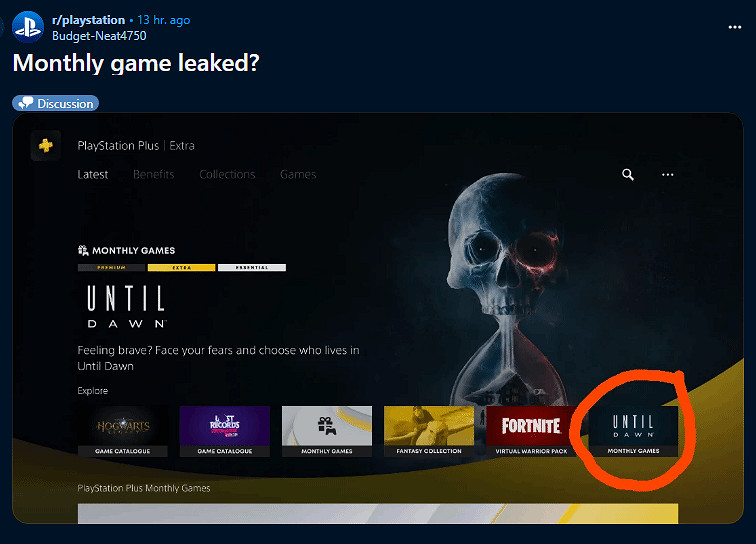Switch to the Latest tab
This screenshot has width=756, height=544.
pos(93,175)
